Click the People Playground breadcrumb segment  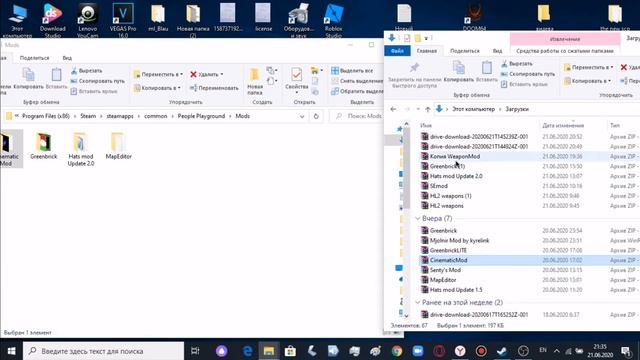201,116
